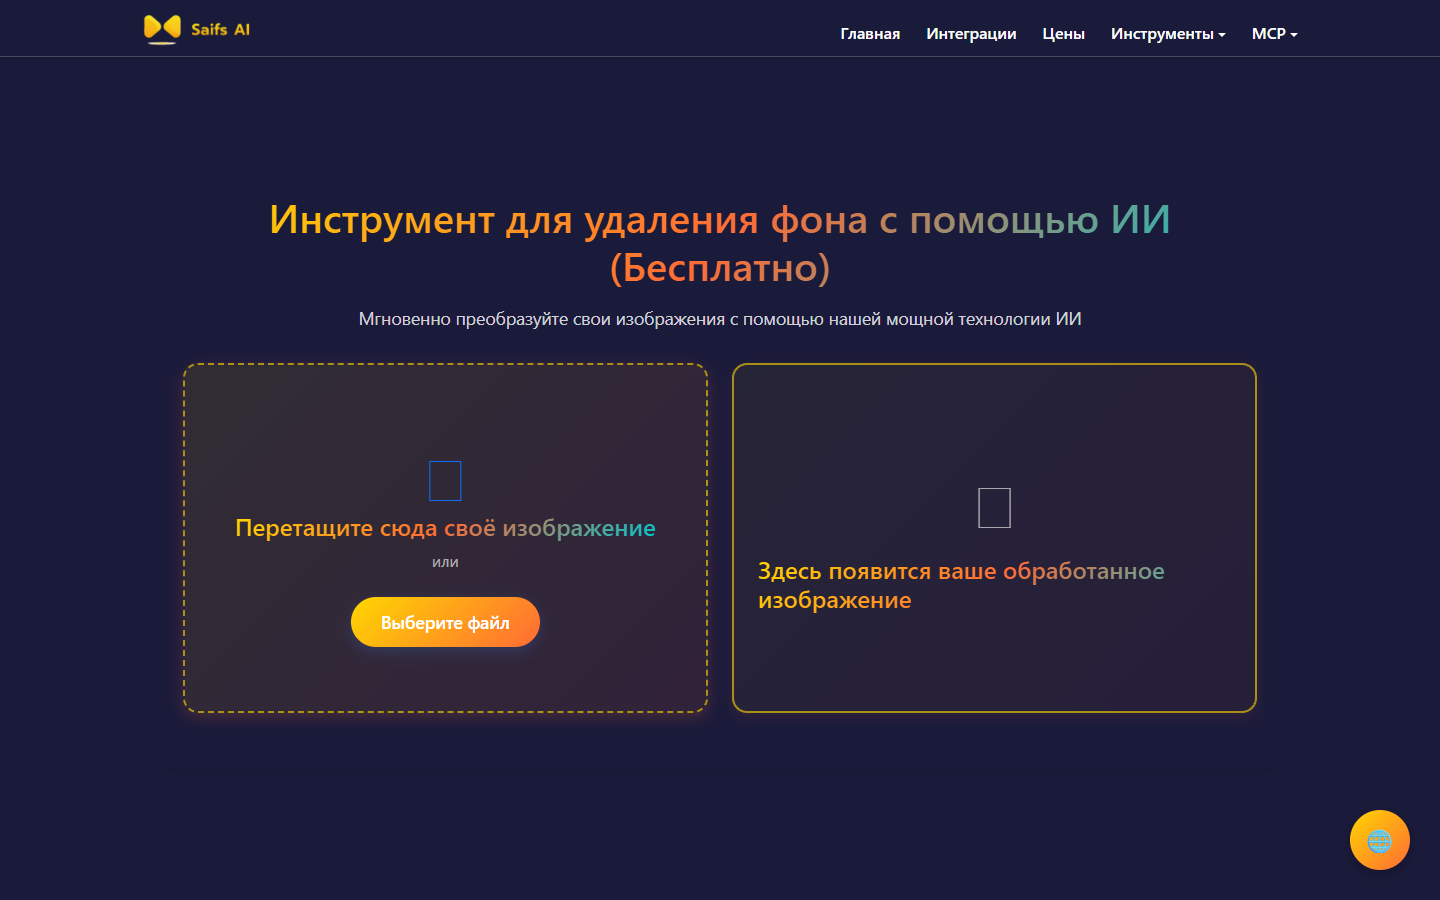Click the Saifs AI butterfly logo icon

[162, 29]
